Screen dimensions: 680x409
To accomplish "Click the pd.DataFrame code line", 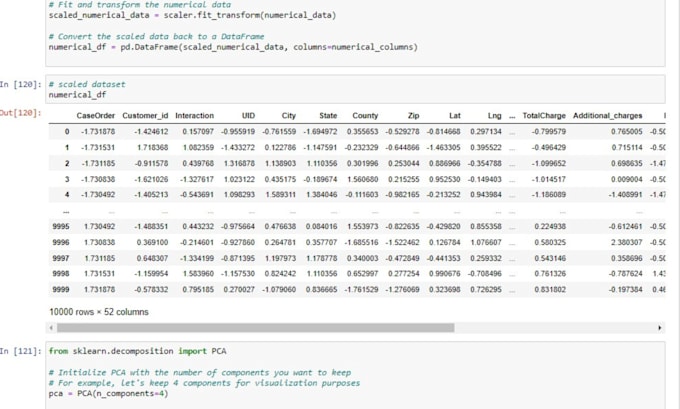I will (233, 47).
